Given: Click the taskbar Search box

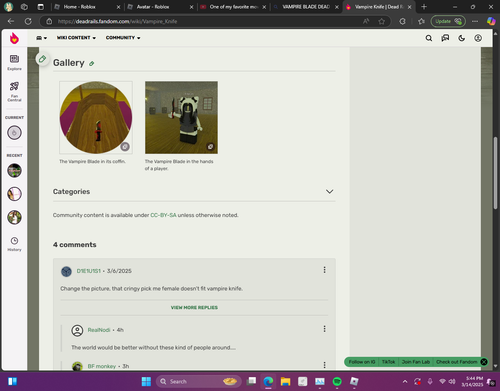Looking at the screenshot, I should click(x=199, y=381).
